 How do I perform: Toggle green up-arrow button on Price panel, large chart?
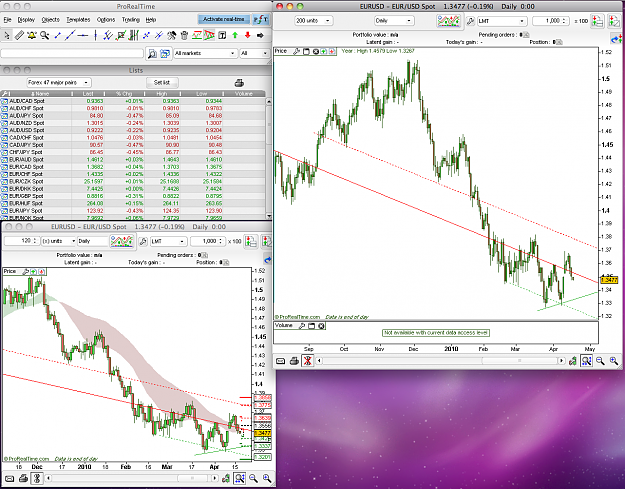pos(324,51)
